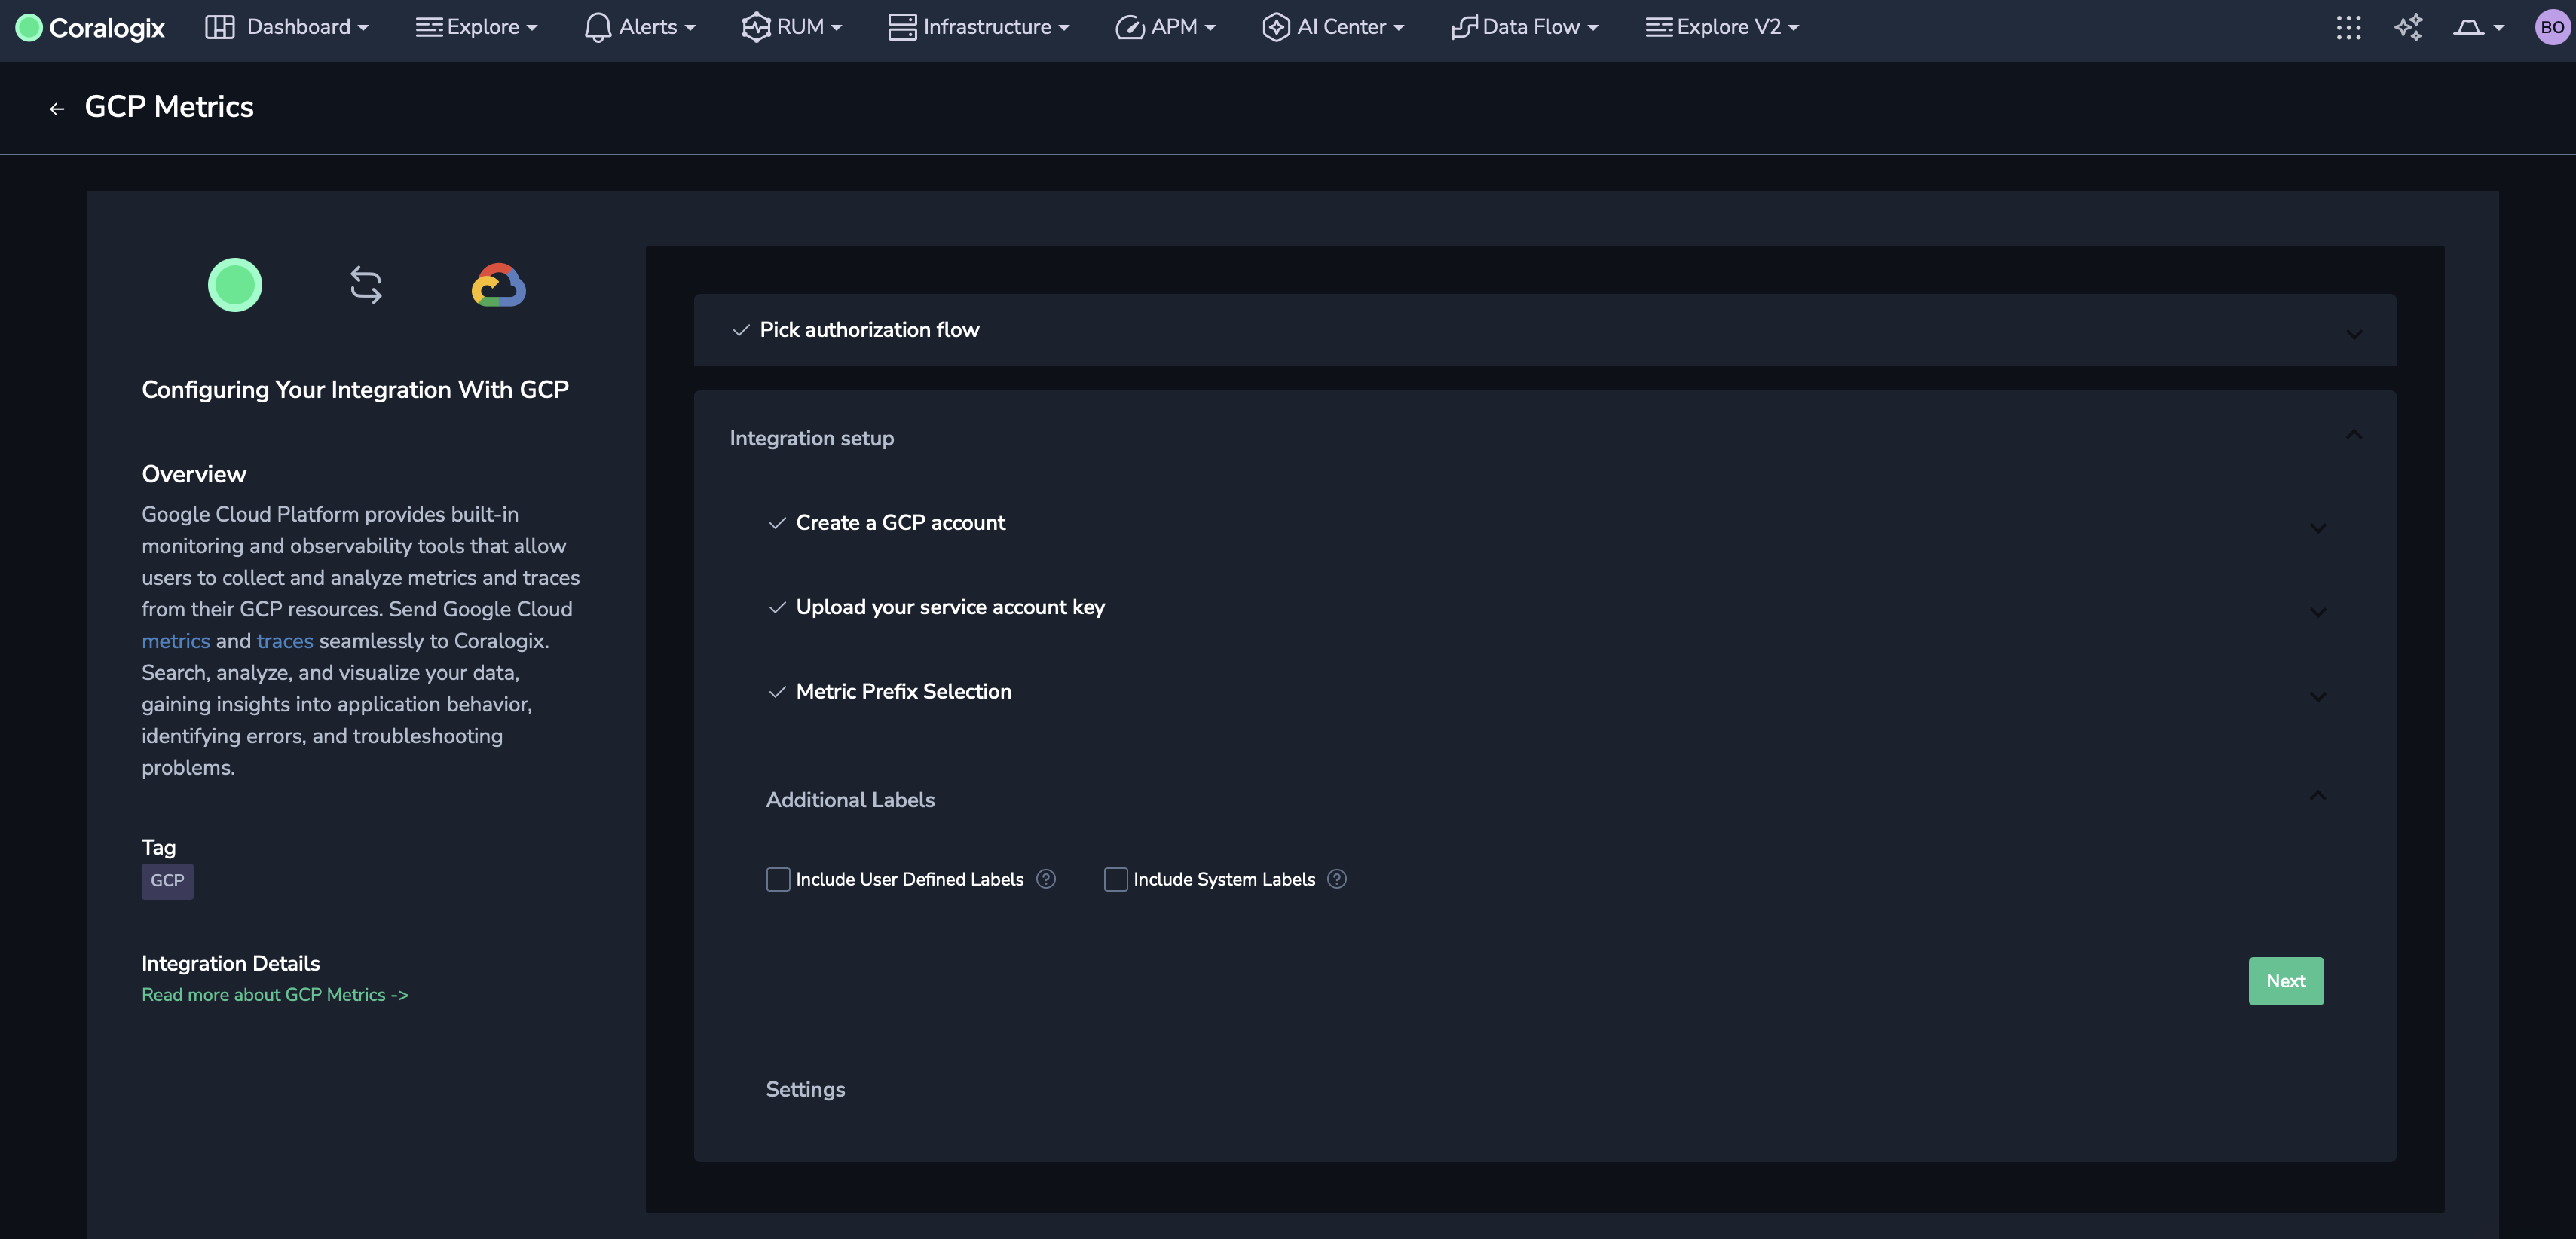
Task: Enable Include System Labels checkbox
Action: click(1116, 879)
